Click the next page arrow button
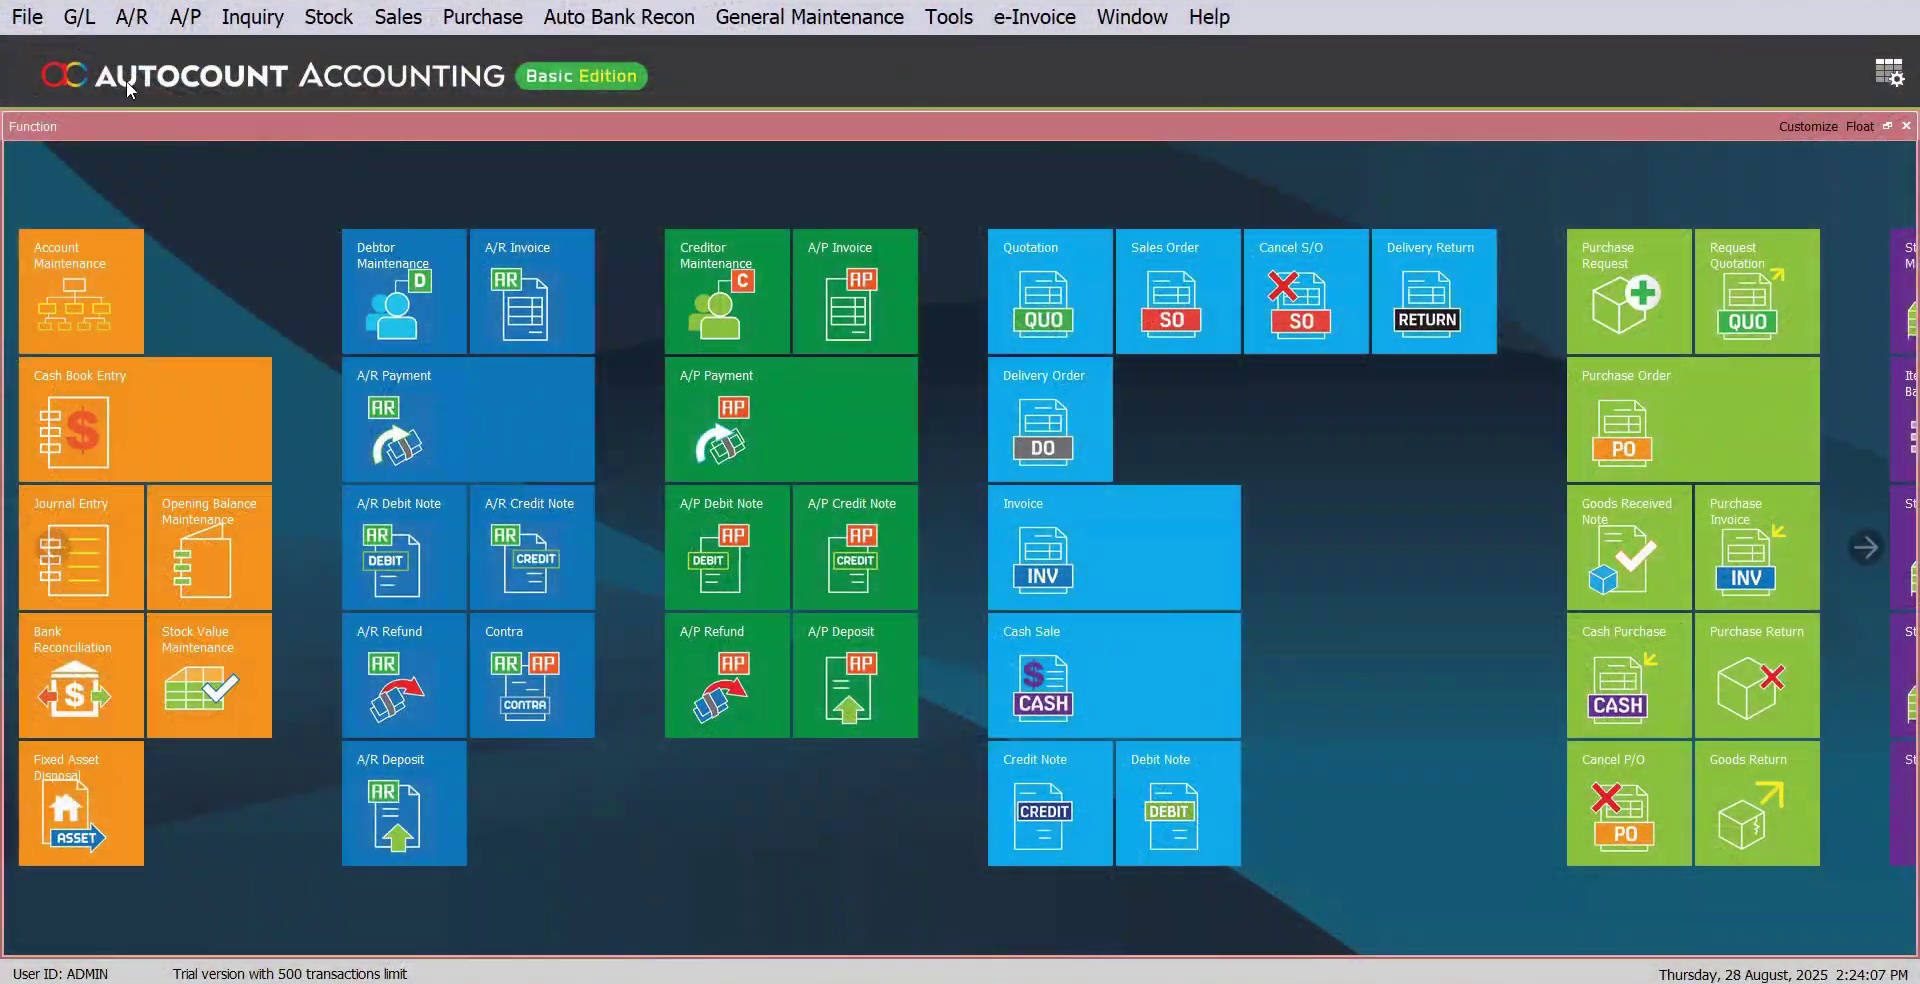Viewport: 1920px width, 984px height. pos(1865,547)
